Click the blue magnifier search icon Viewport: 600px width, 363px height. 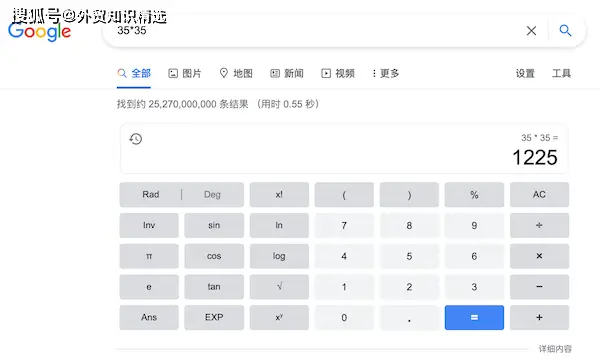(x=565, y=30)
